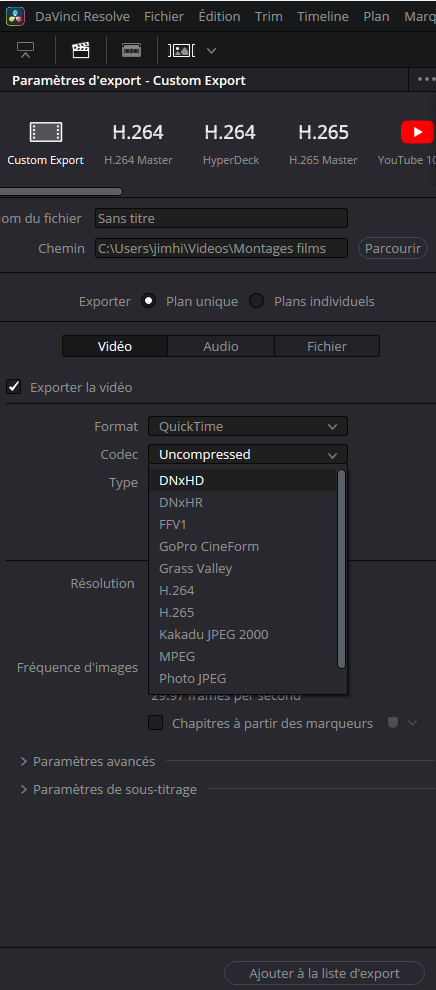Open the Trim menu
Viewport: 436px width, 990px height.
pyautogui.click(x=269, y=16)
